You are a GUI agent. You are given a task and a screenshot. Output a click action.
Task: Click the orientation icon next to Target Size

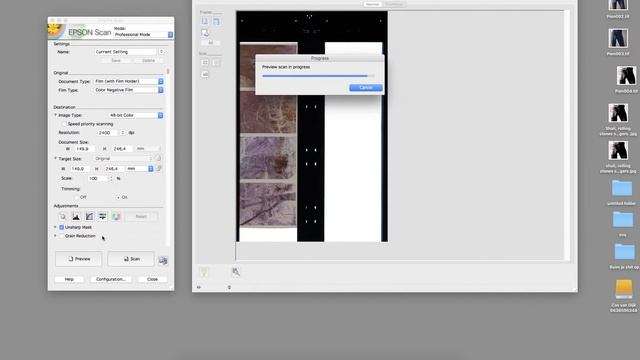(158, 158)
